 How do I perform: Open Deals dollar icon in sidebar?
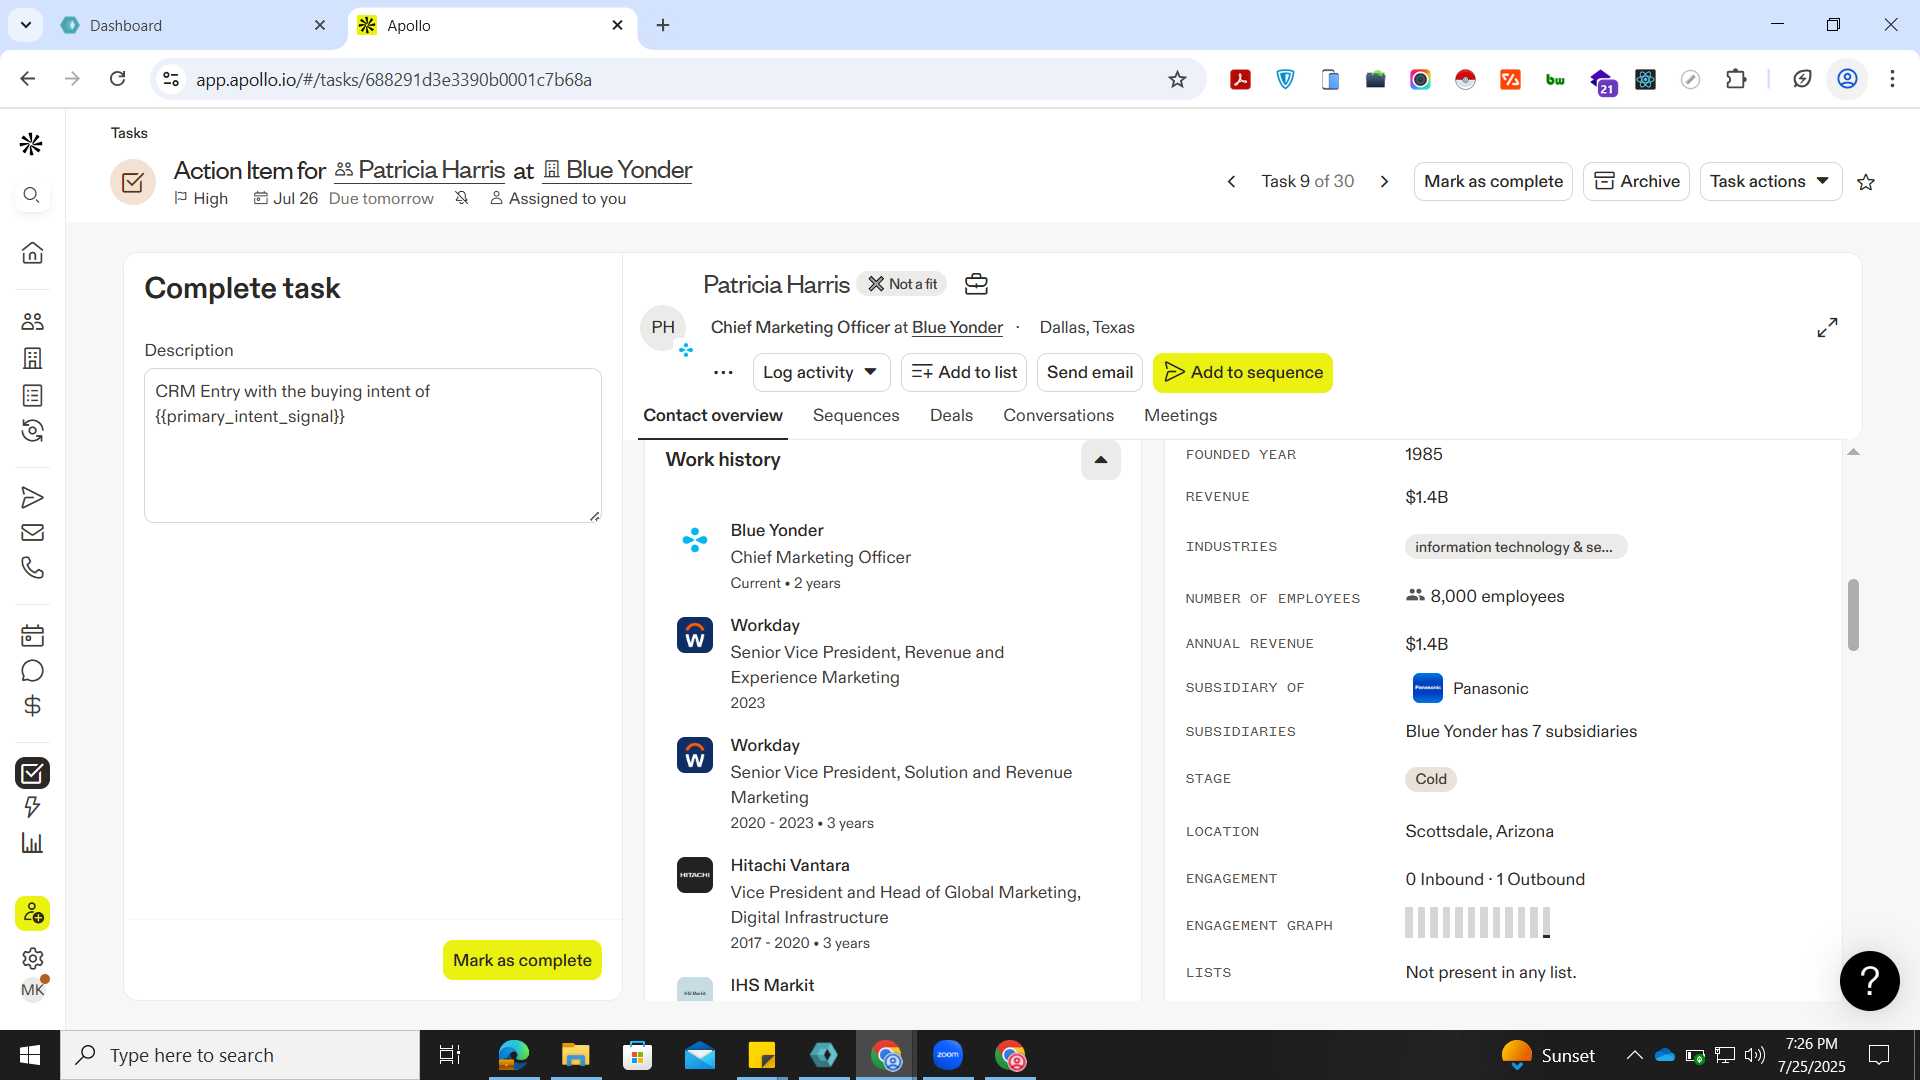coord(32,706)
